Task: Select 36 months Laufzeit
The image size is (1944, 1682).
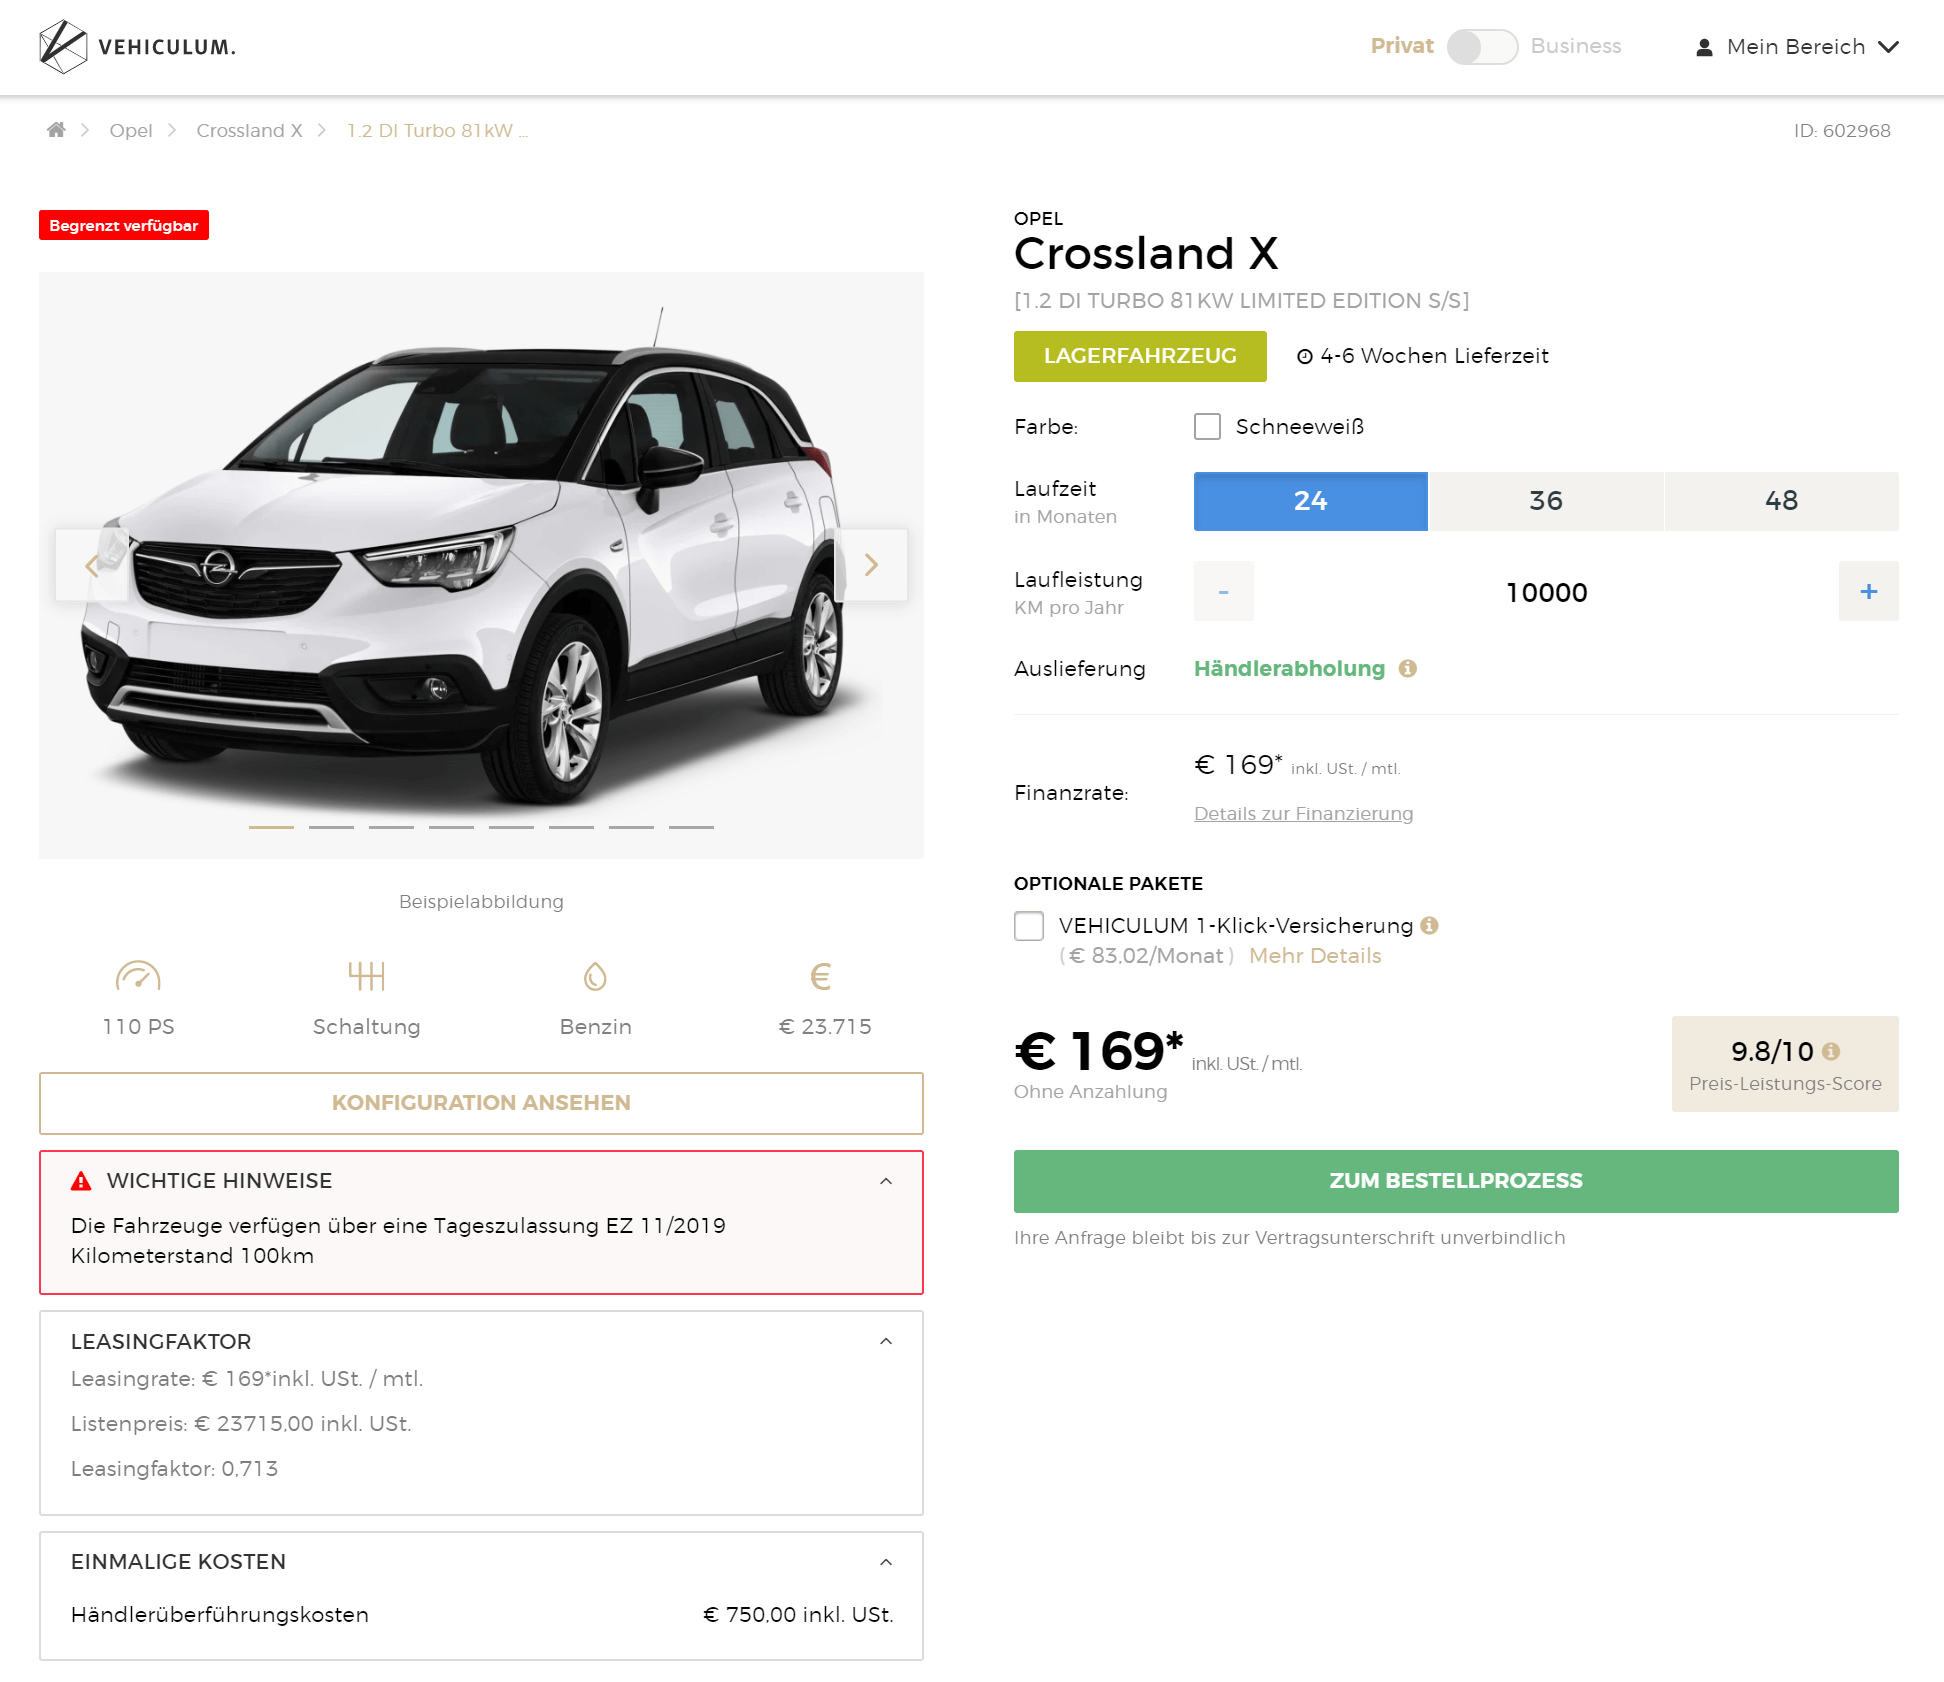Action: 1546,501
